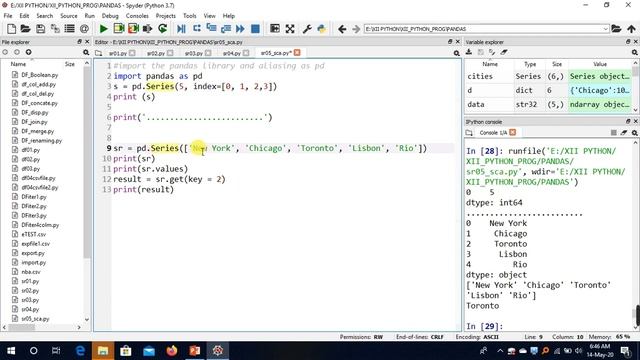Click the @ symbol finder icon

point(84,29)
